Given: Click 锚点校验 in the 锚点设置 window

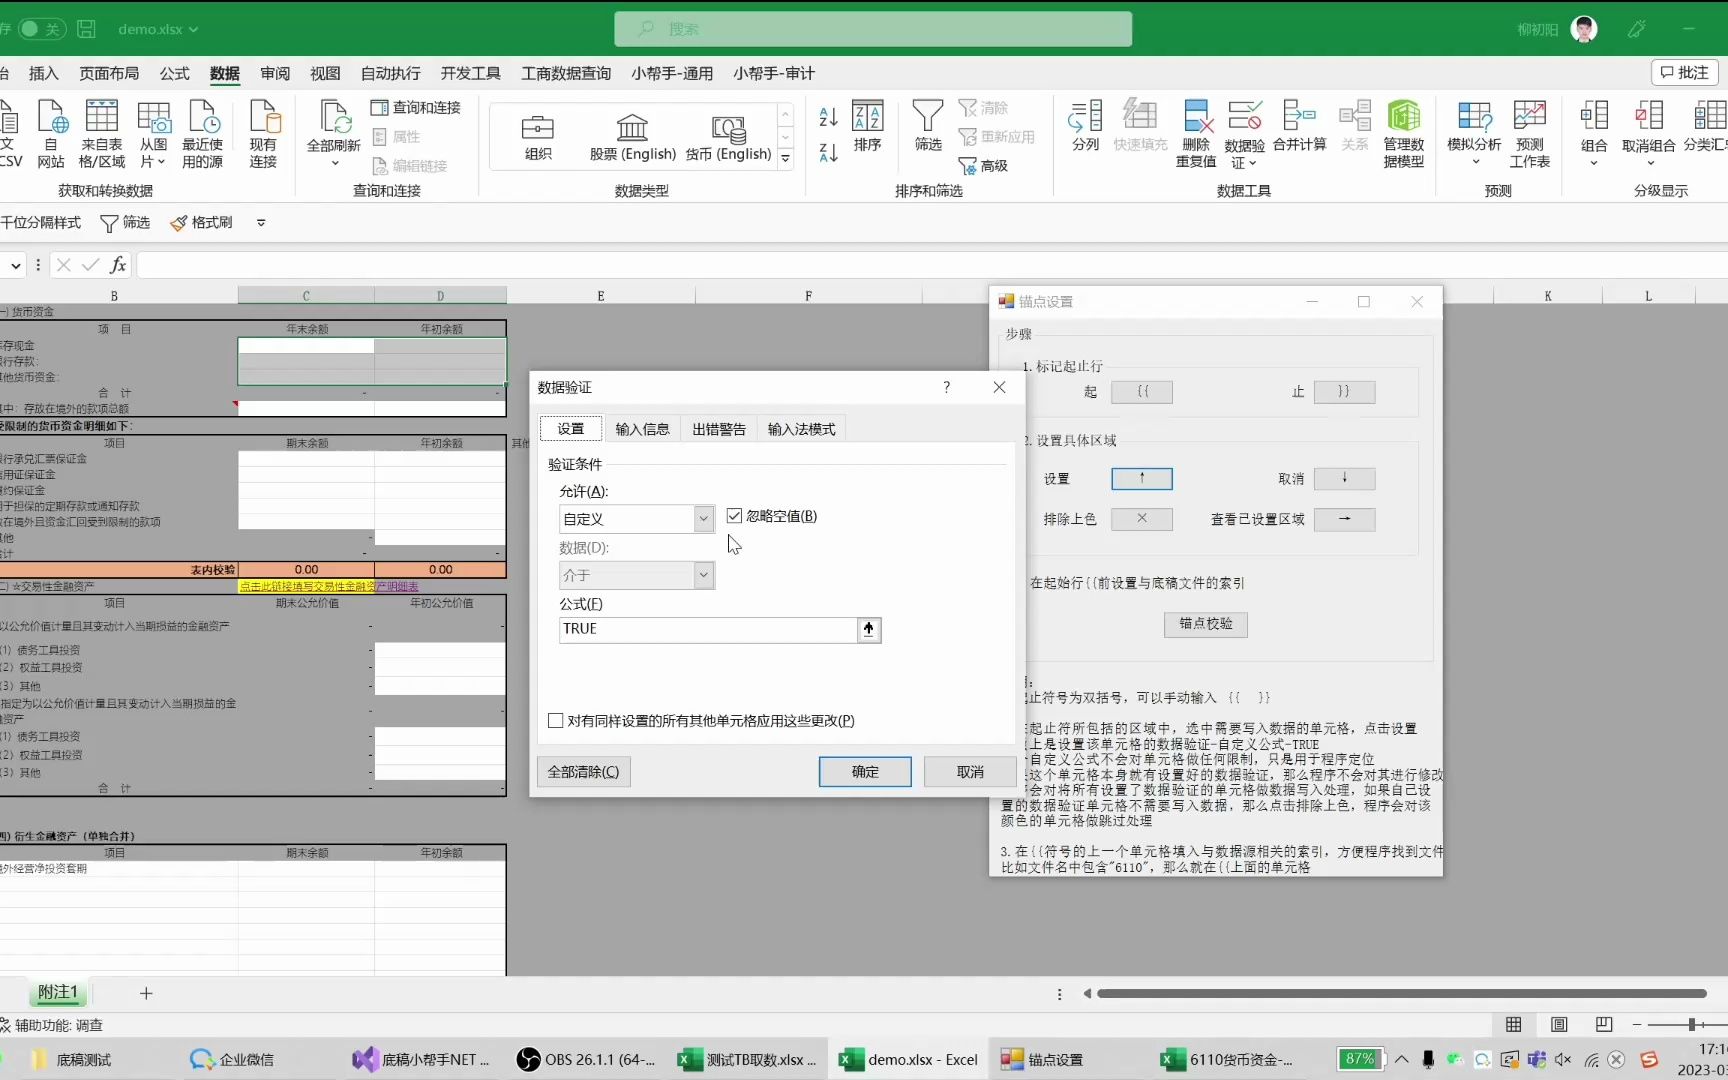Looking at the screenshot, I should 1206,624.
